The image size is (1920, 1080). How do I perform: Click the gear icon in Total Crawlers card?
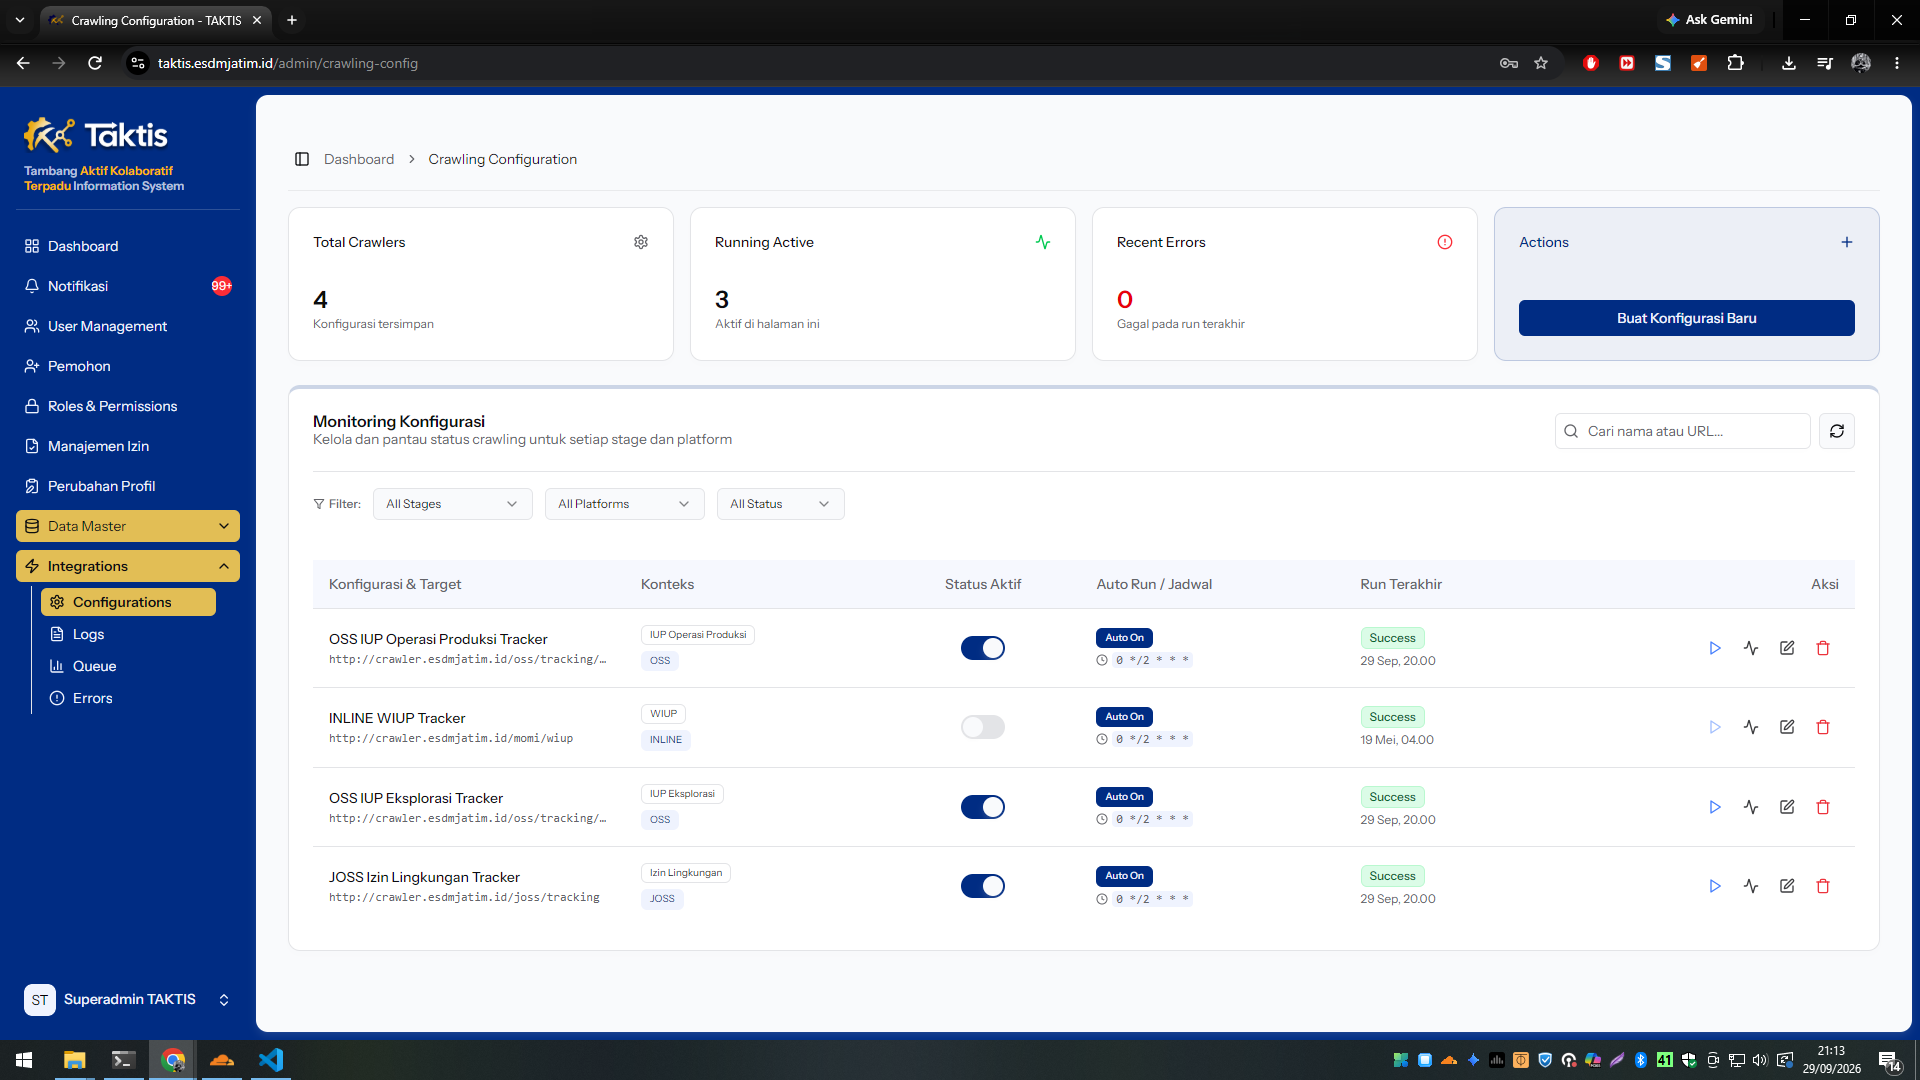641,242
